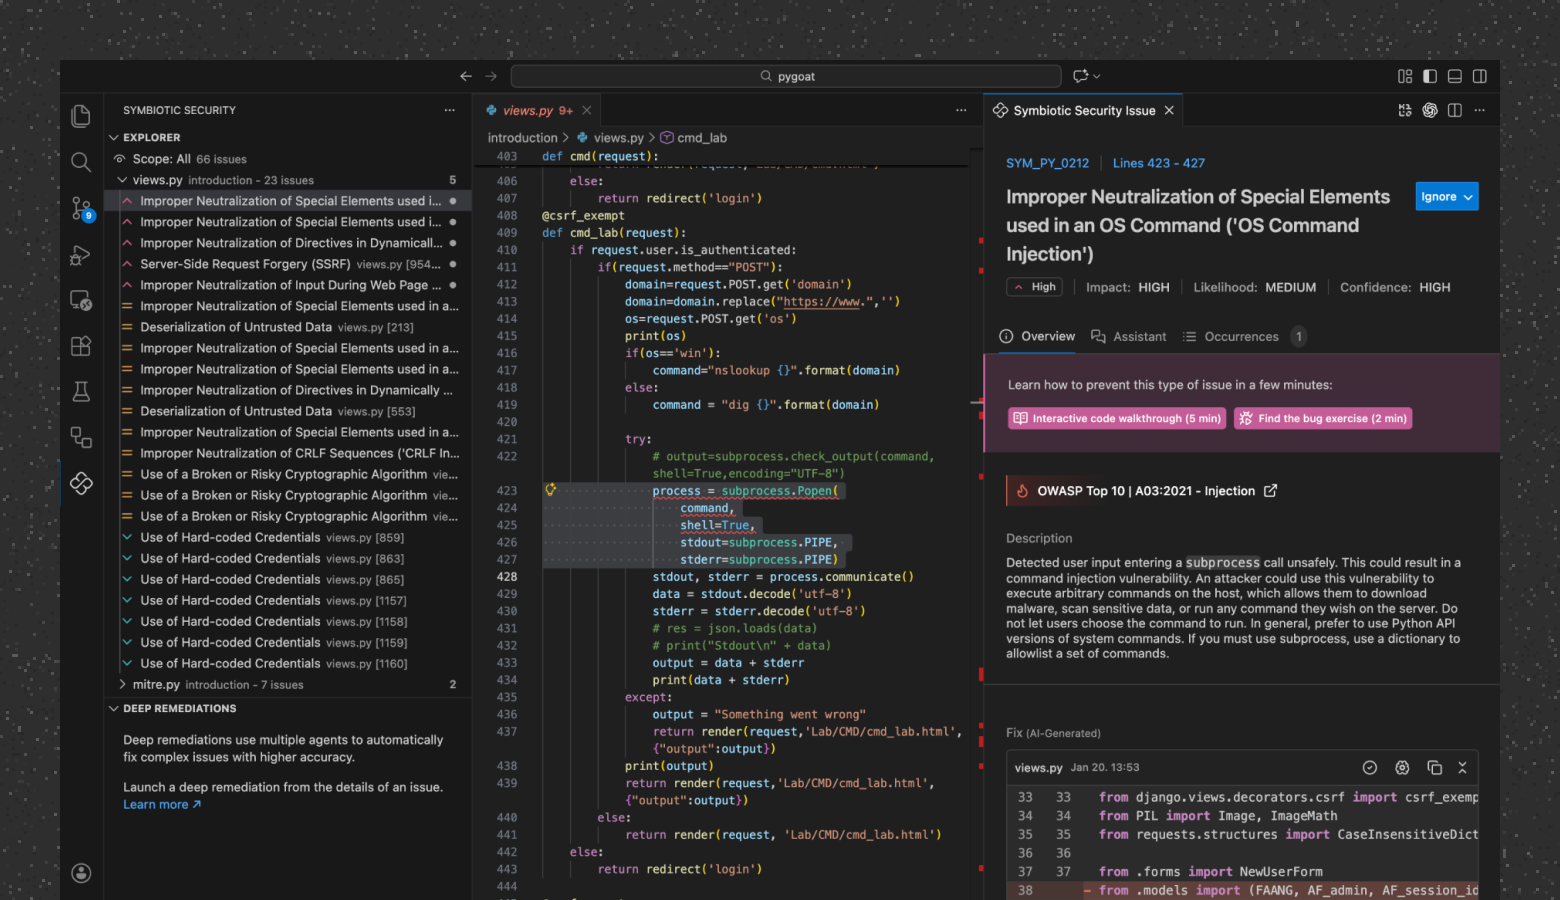Open the Symbiotic Security activity bar icon

[x=81, y=483]
